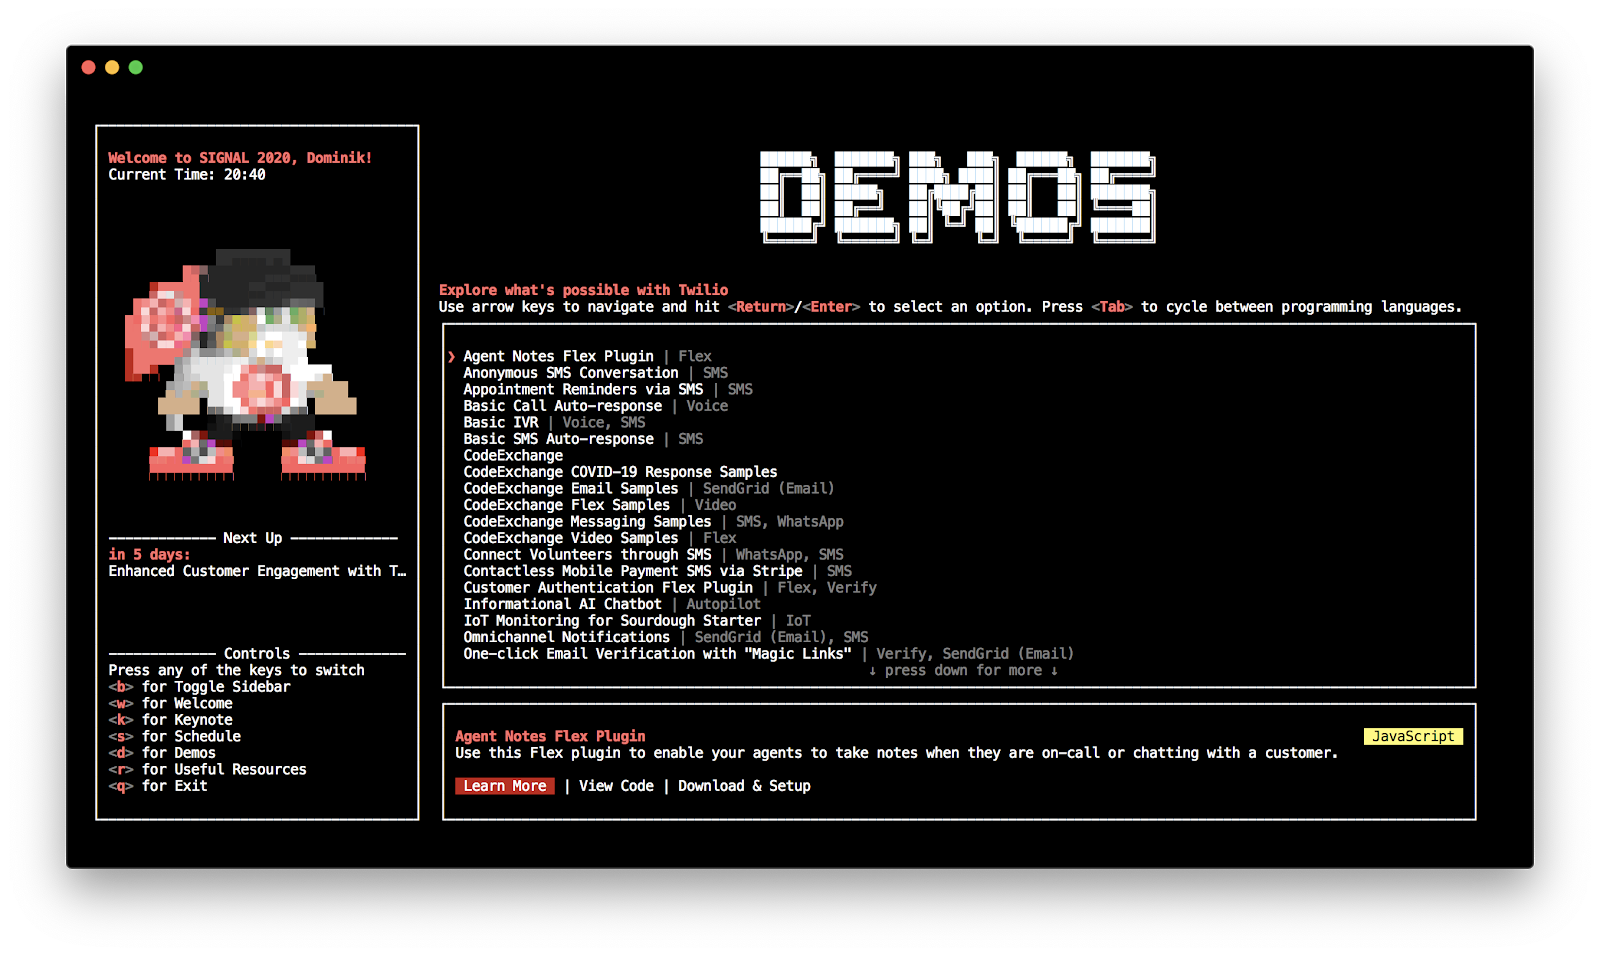Choose Basic Call Auto-response demo
This screenshot has height=956, width=1600.
595,406
